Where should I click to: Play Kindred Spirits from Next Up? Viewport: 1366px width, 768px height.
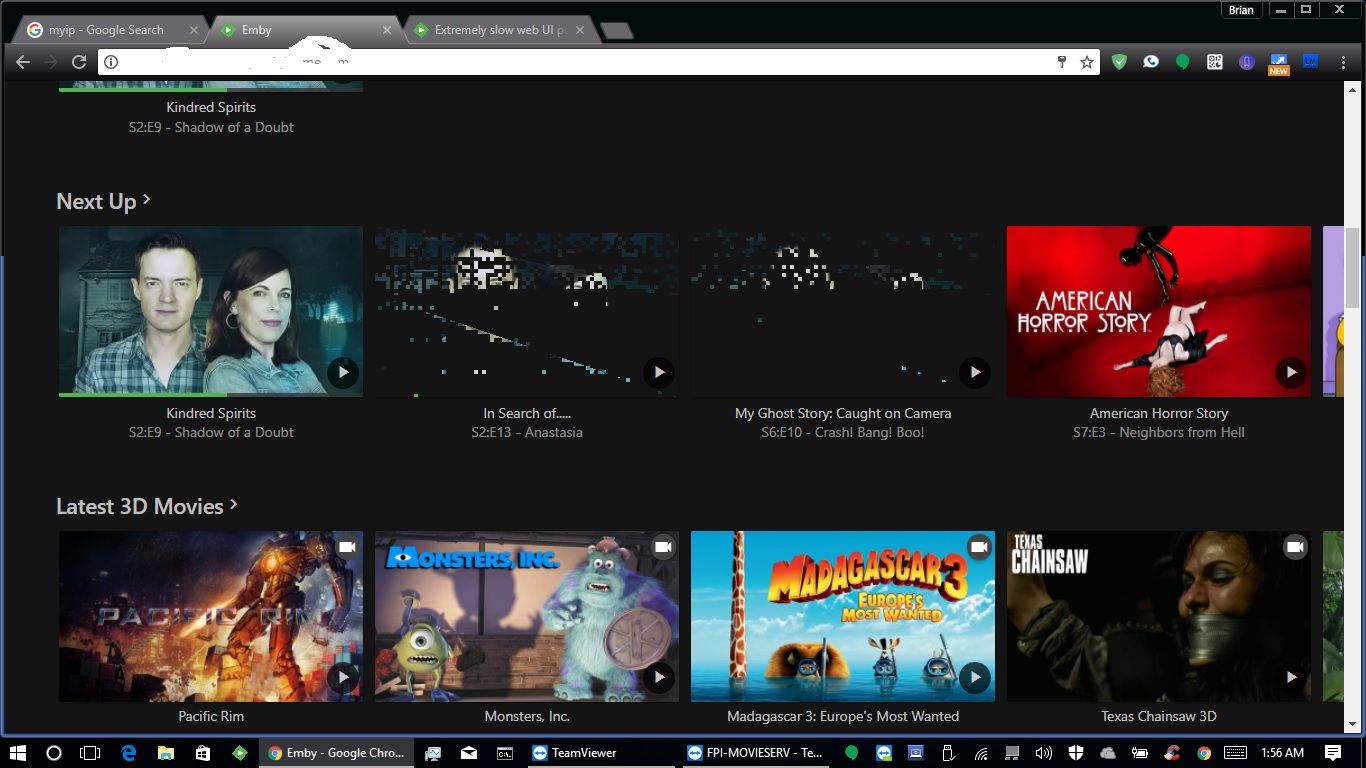343,373
